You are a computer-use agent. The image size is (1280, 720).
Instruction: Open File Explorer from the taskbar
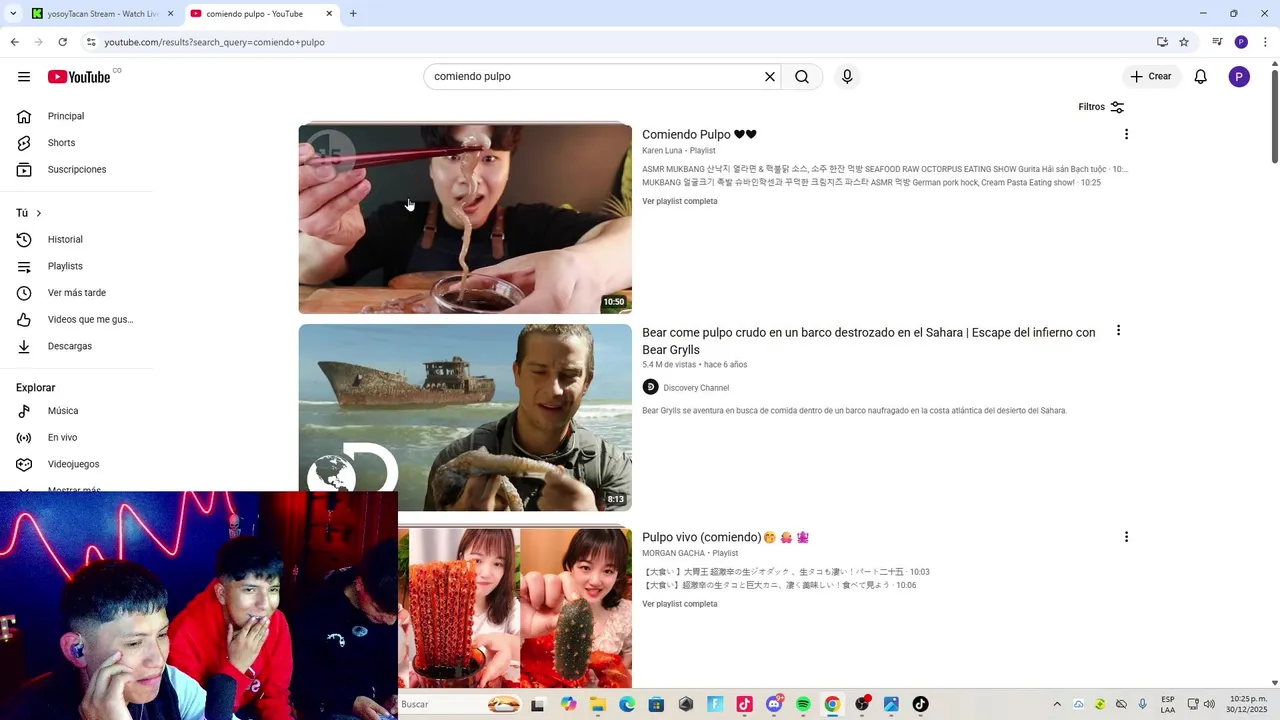[x=597, y=704]
